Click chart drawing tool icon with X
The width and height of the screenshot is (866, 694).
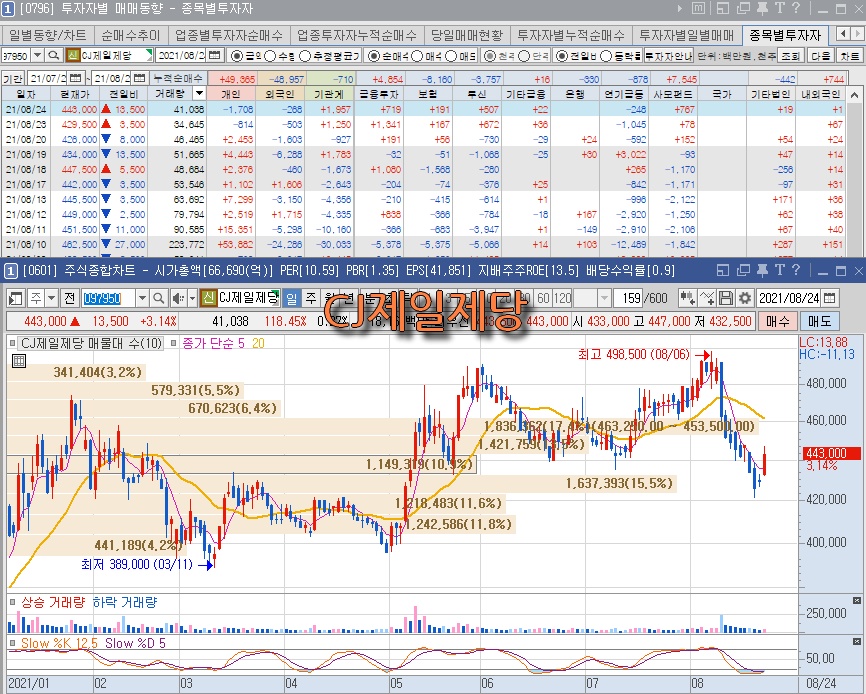[x=707, y=299]
